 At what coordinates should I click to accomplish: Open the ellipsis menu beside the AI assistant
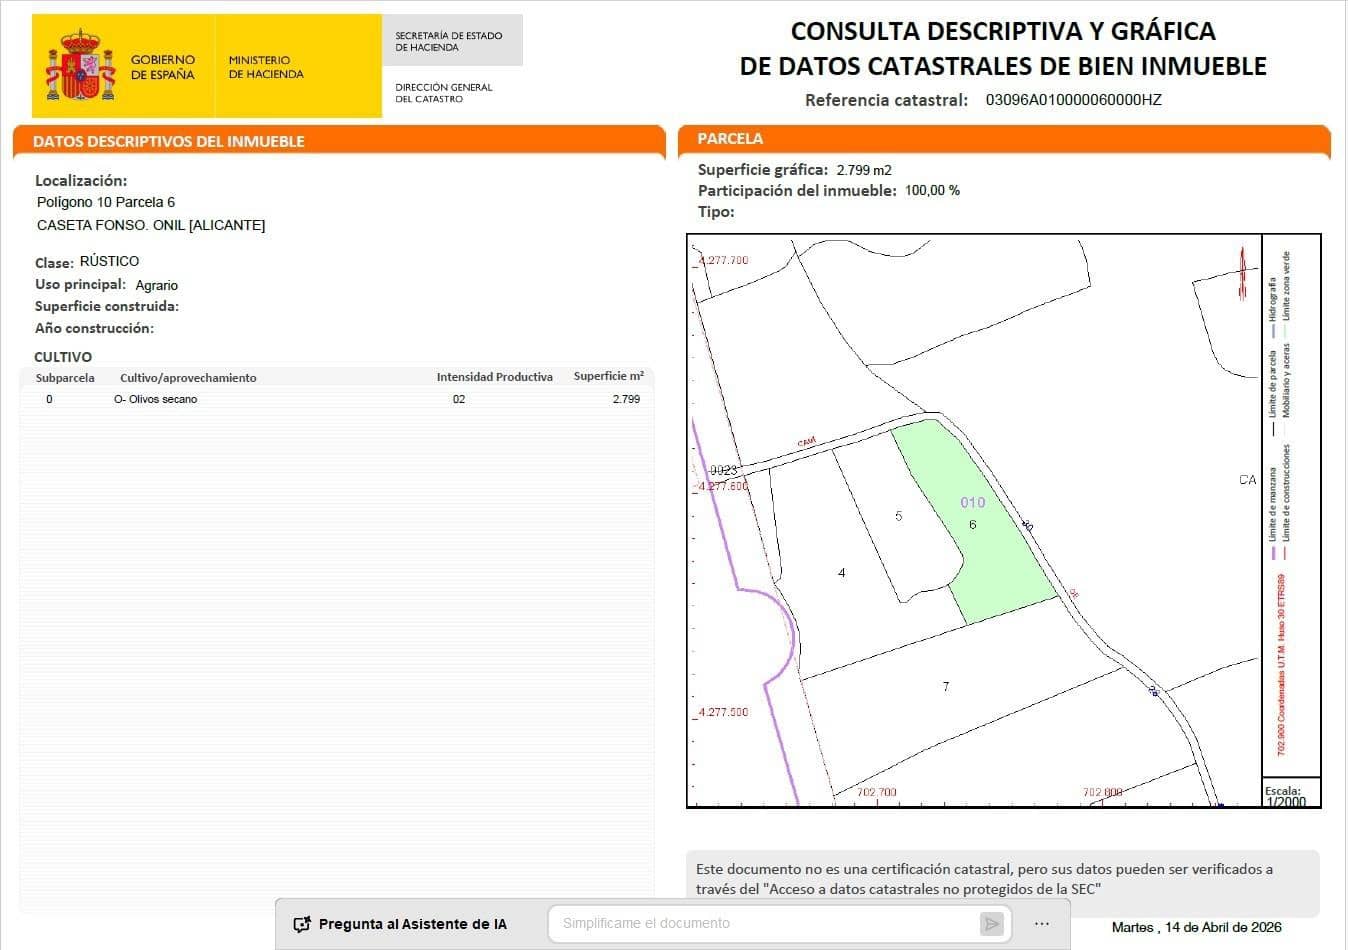1041,923
